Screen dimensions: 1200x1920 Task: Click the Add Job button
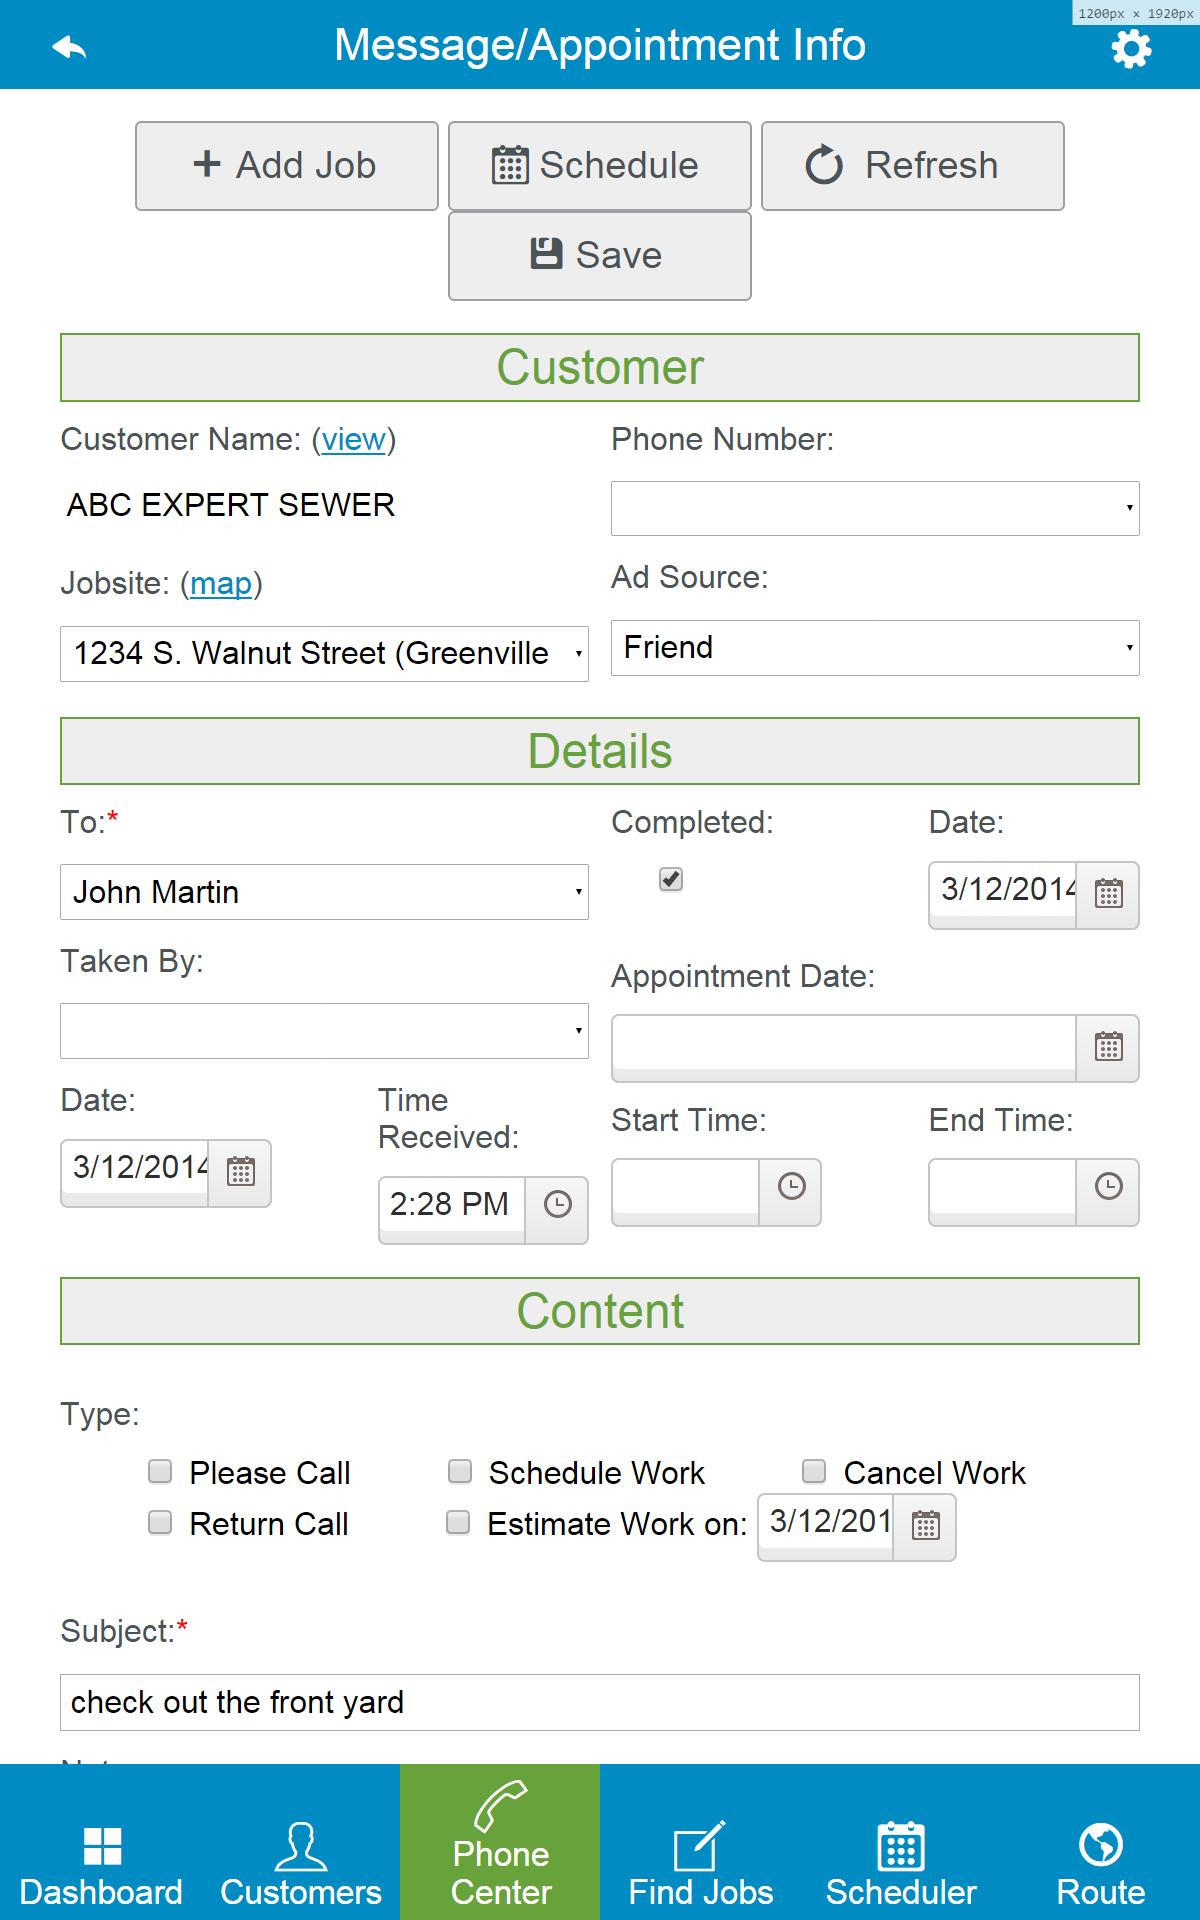287,166
